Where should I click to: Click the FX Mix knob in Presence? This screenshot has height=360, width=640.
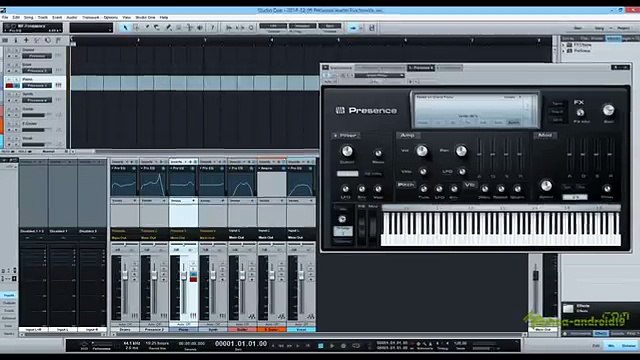pyautogui.click(x=580, y=113)
